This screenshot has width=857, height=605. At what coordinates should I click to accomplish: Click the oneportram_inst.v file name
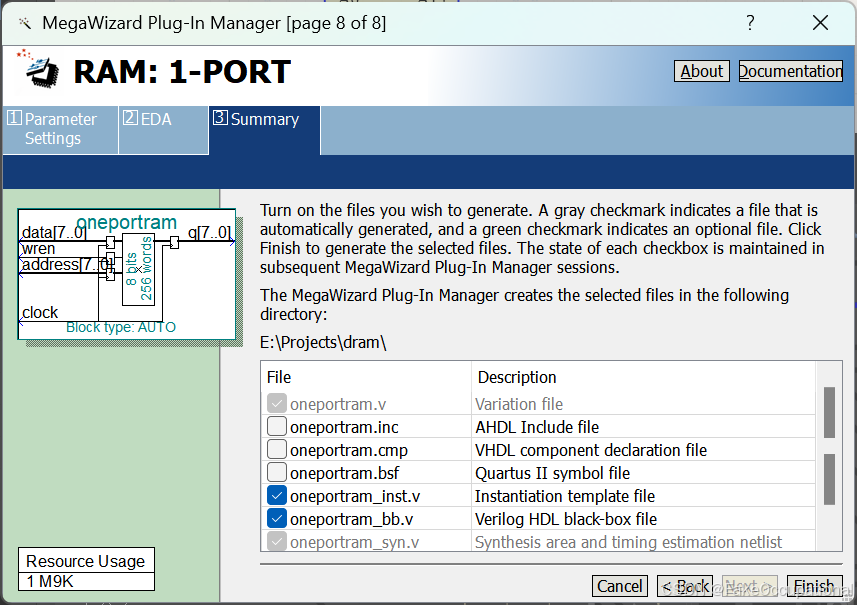pos(355,496)
